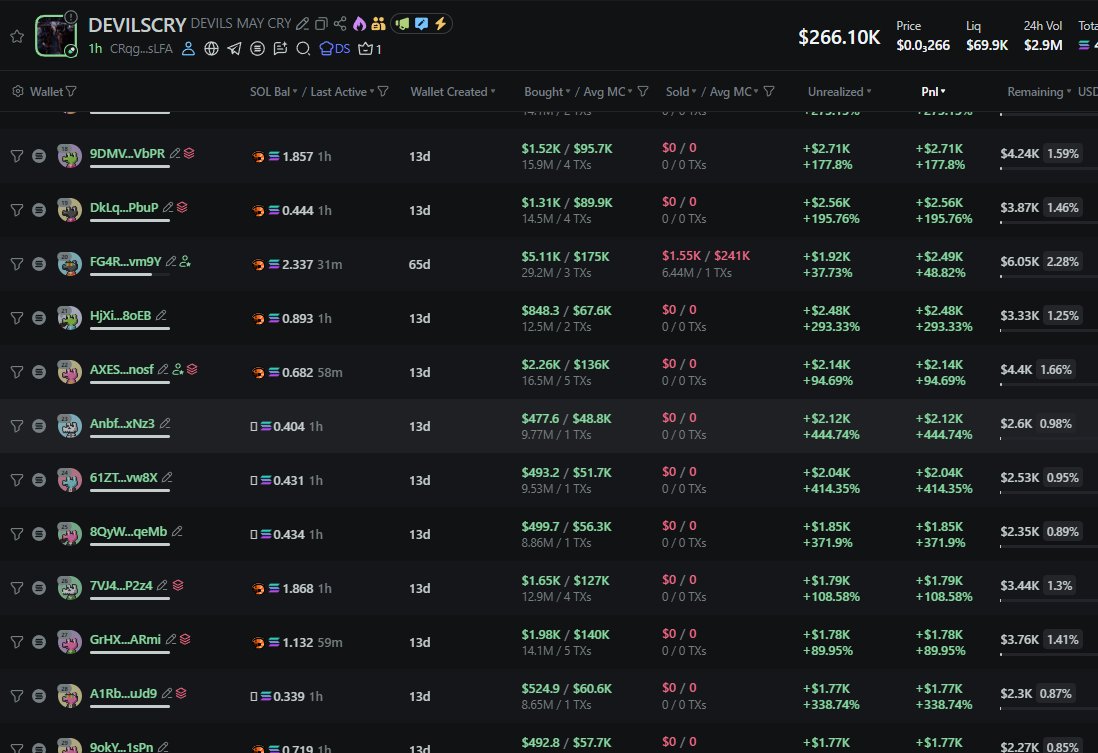
Task: Click the share icon beside DEVILS MAY CRY
Action: [340, 24]
